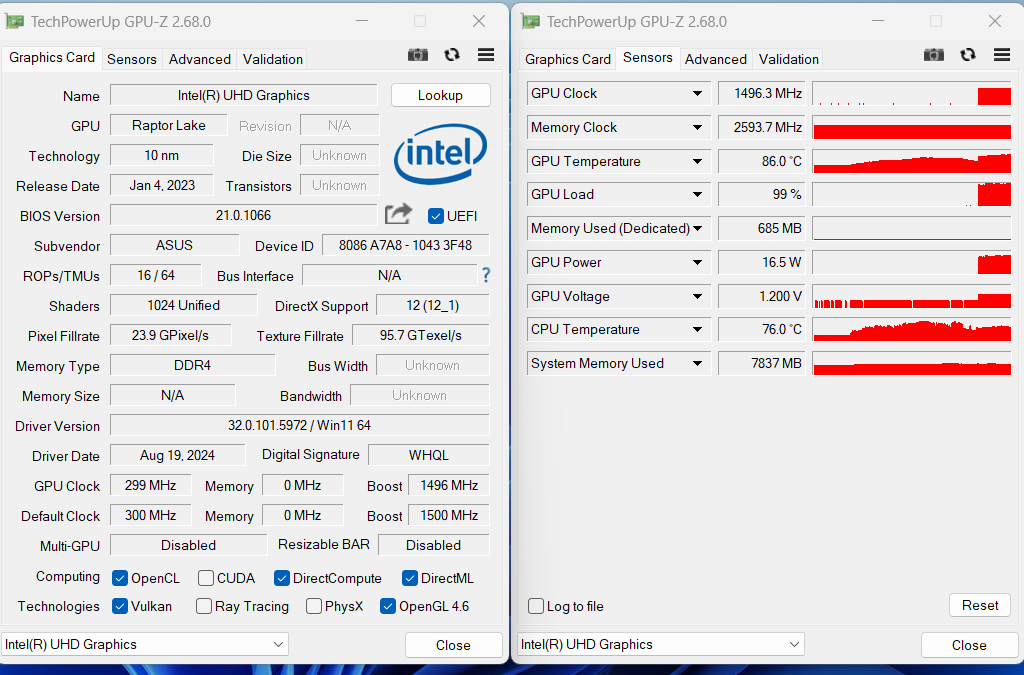Click the GPU Temperature history graph
This screenshot has height=675, width=1024.
[x=912, y=161]
